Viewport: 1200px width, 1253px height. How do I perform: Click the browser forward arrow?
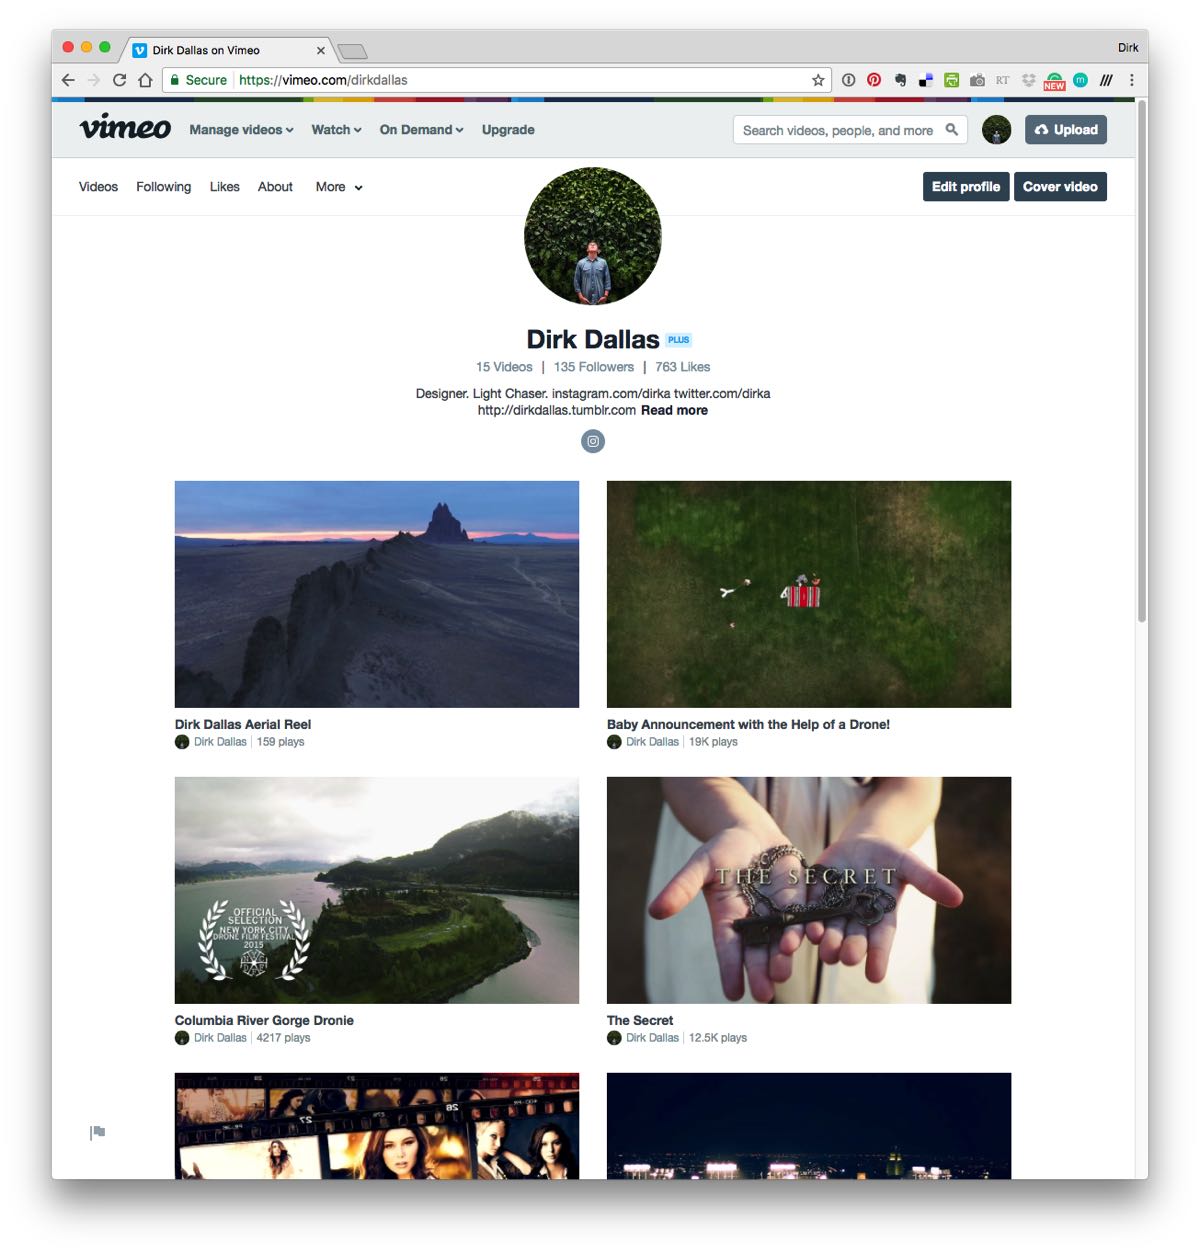94,80
